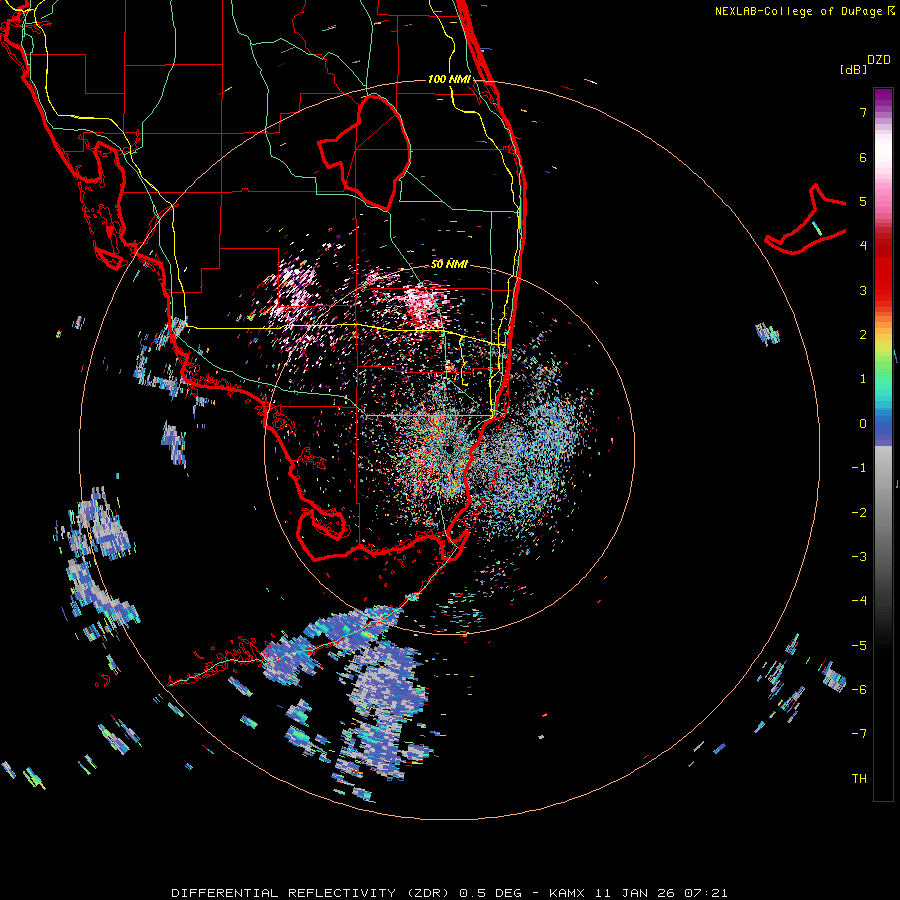This screenshot has height=900, width=900.
Task: Click the 3 value on color scale
Action: coord(863,290)
